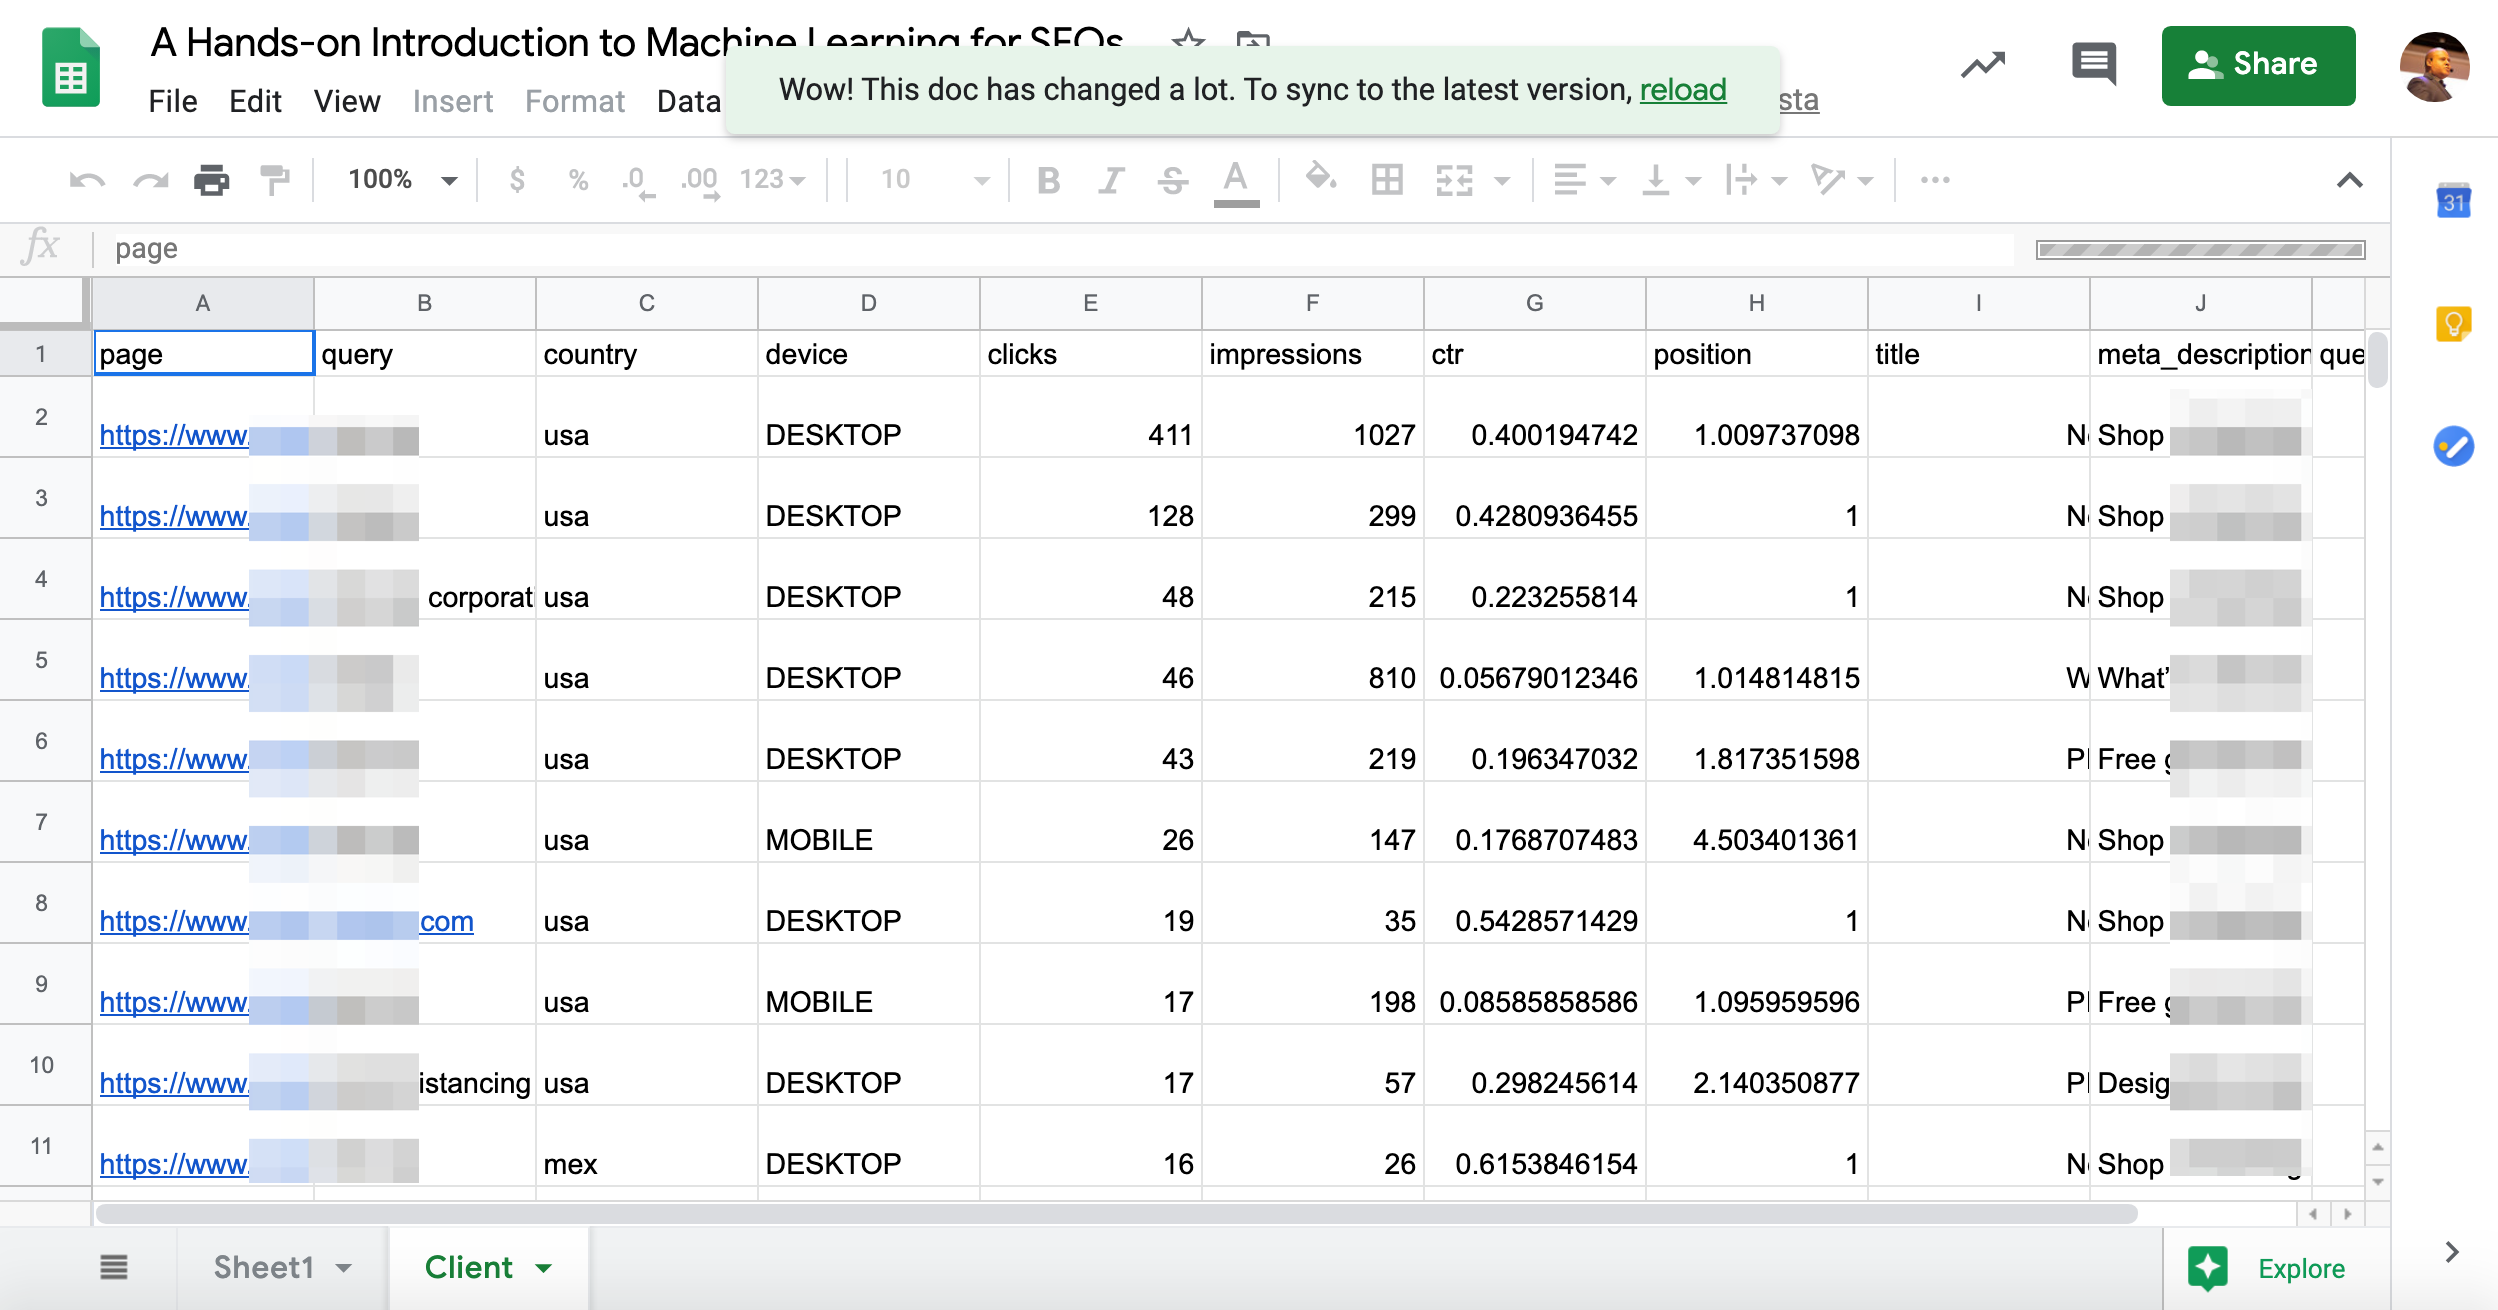Image resolution: width=2498 pixels, height=1310 pixels.
Task: Click the undo arrow icon
Action: 87,180
